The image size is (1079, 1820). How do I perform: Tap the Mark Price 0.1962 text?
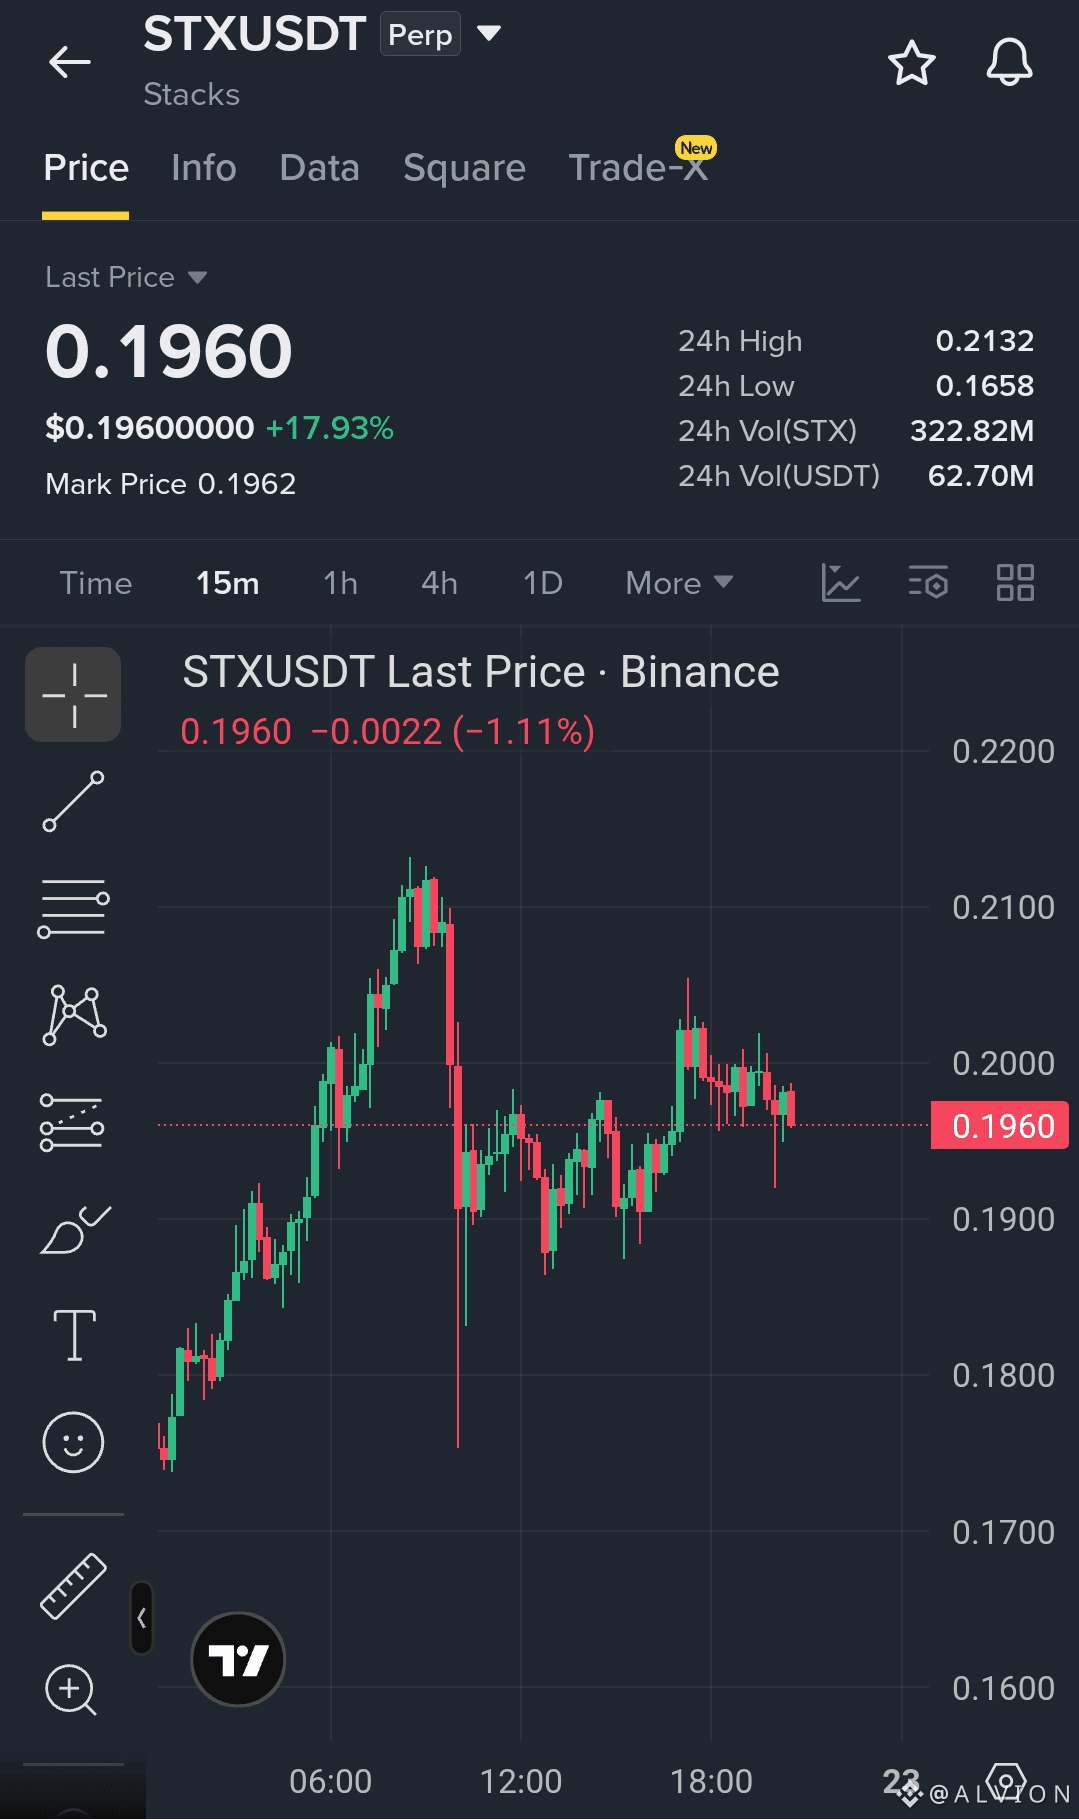pos(171,484)
